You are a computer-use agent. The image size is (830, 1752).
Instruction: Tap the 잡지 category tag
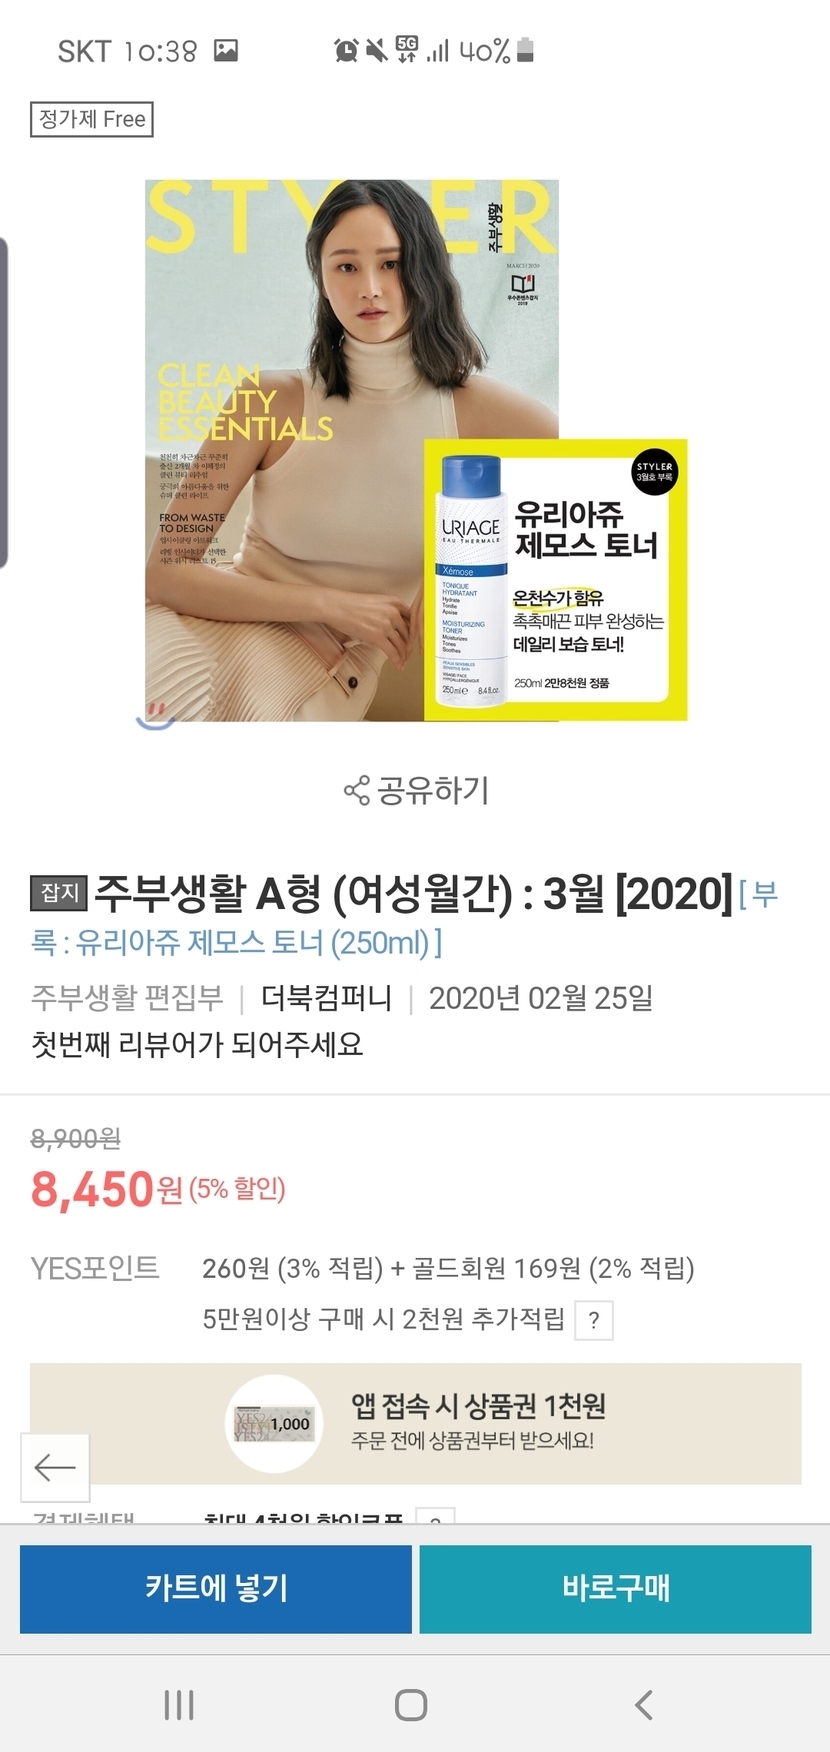[x=59, y=892]
